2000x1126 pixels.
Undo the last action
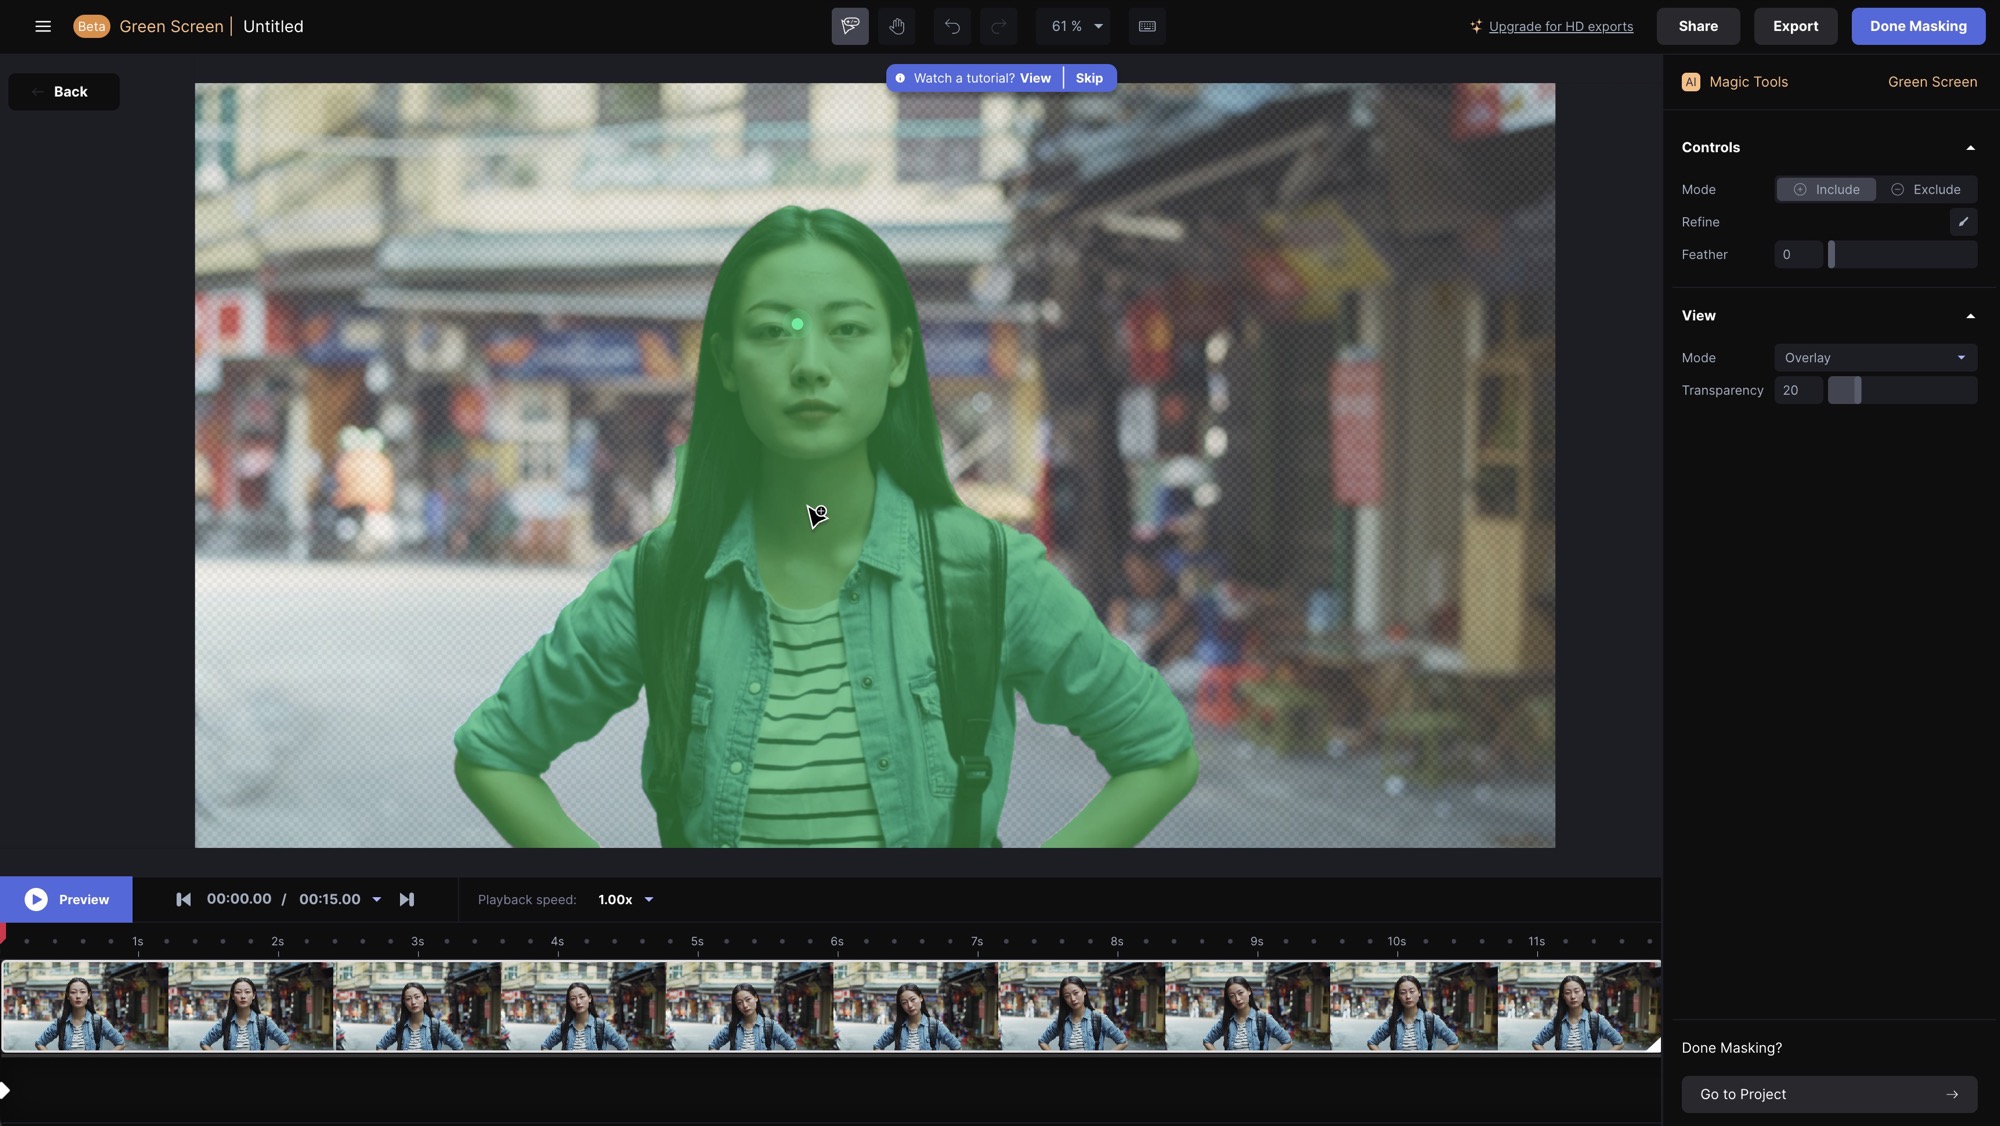pos(952,26)
